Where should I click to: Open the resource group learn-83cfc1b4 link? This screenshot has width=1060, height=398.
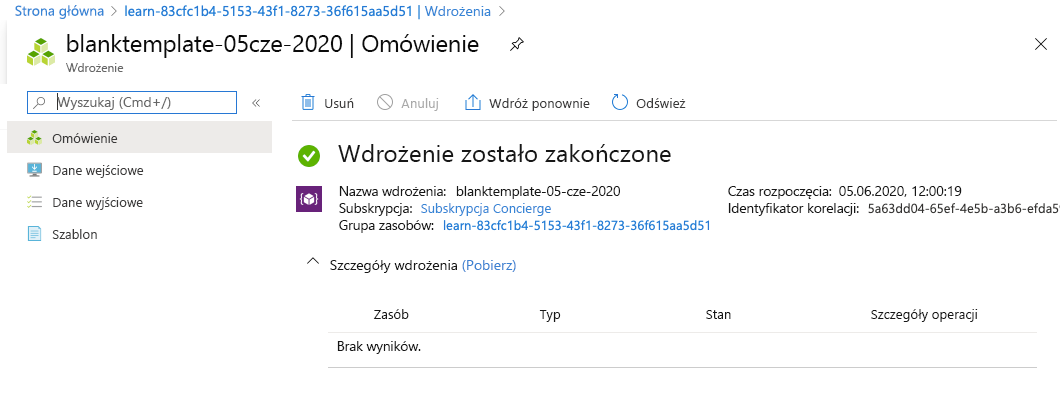point(577,226)
